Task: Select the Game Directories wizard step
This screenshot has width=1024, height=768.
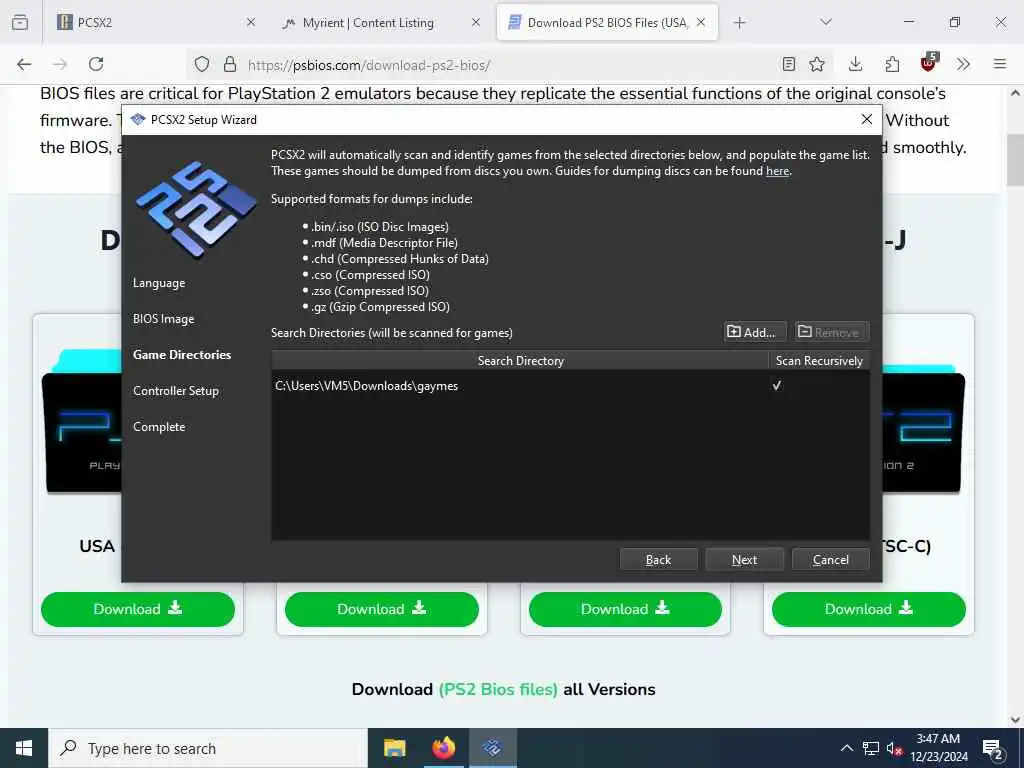Action: (182, 355)
